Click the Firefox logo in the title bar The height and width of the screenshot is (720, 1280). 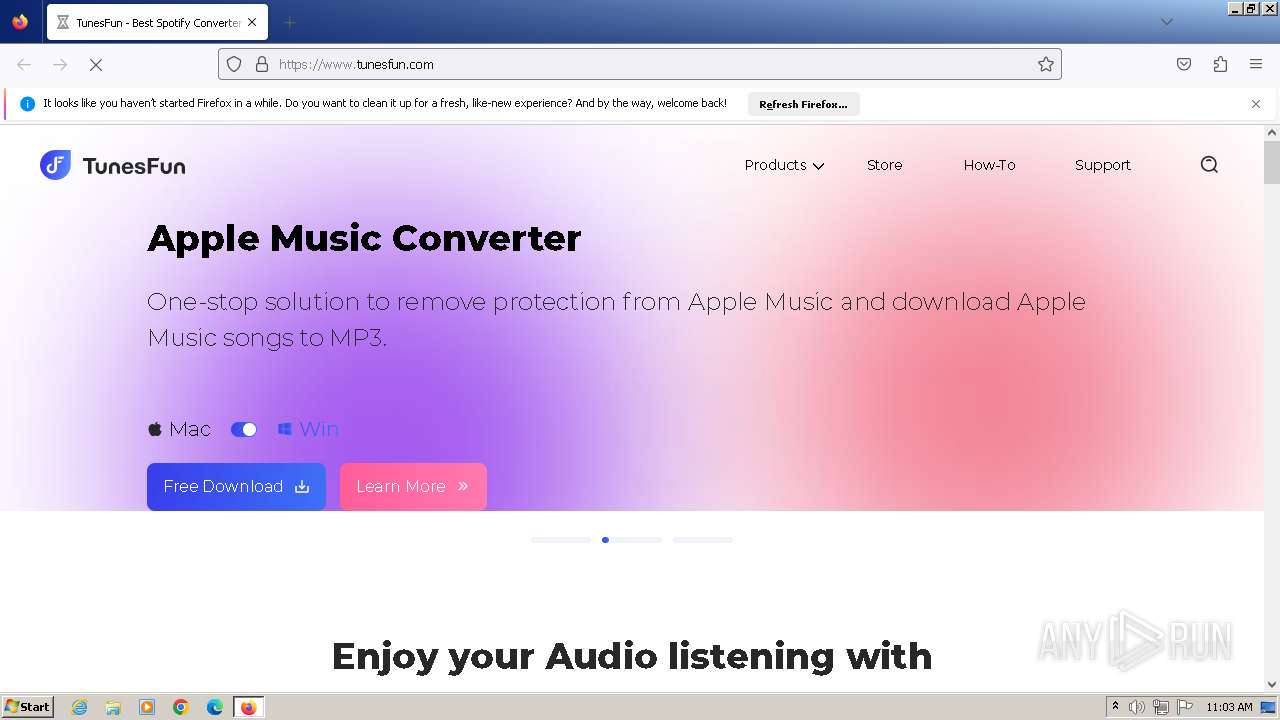tap(20, 21)
